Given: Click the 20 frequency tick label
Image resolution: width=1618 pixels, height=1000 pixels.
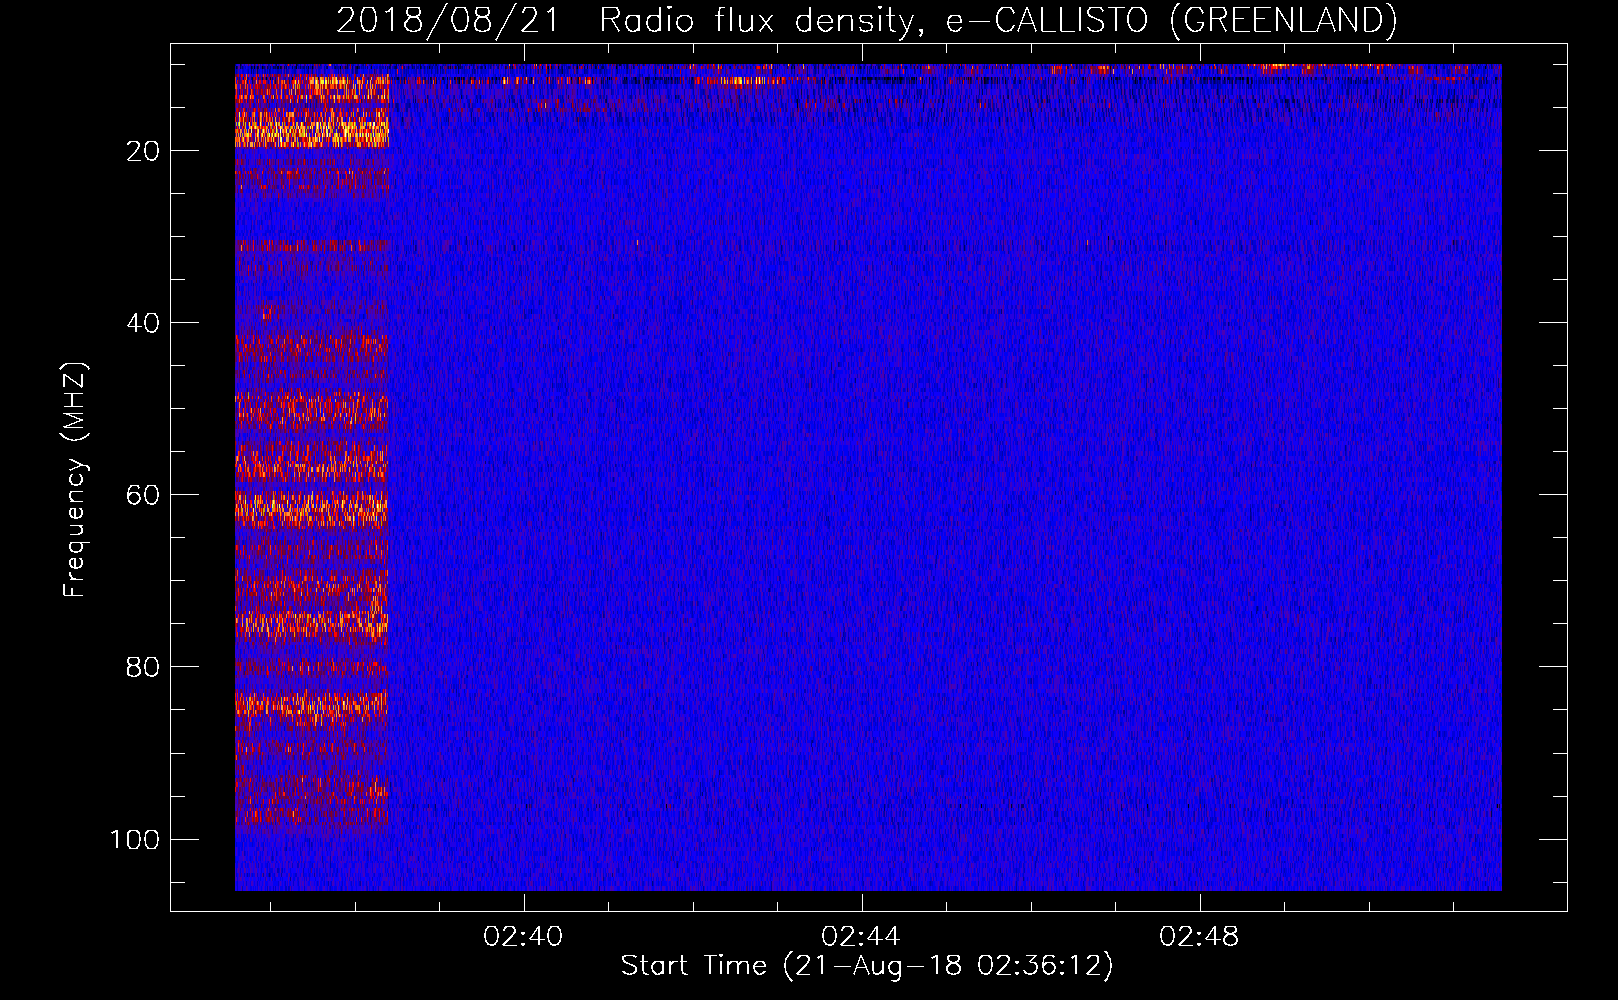Looking at the screenshot, I should (x=143, y=151).
